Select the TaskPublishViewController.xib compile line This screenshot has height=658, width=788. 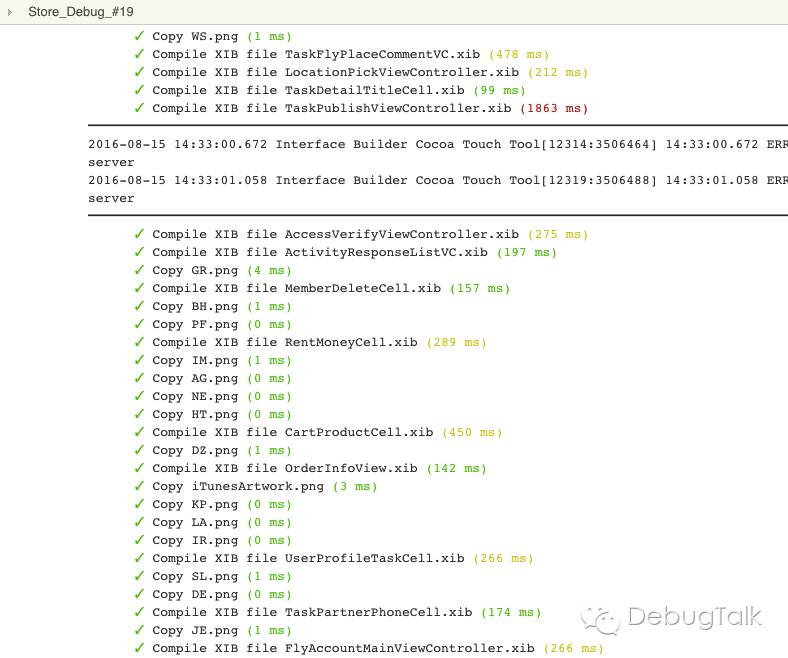coord(361,109)
